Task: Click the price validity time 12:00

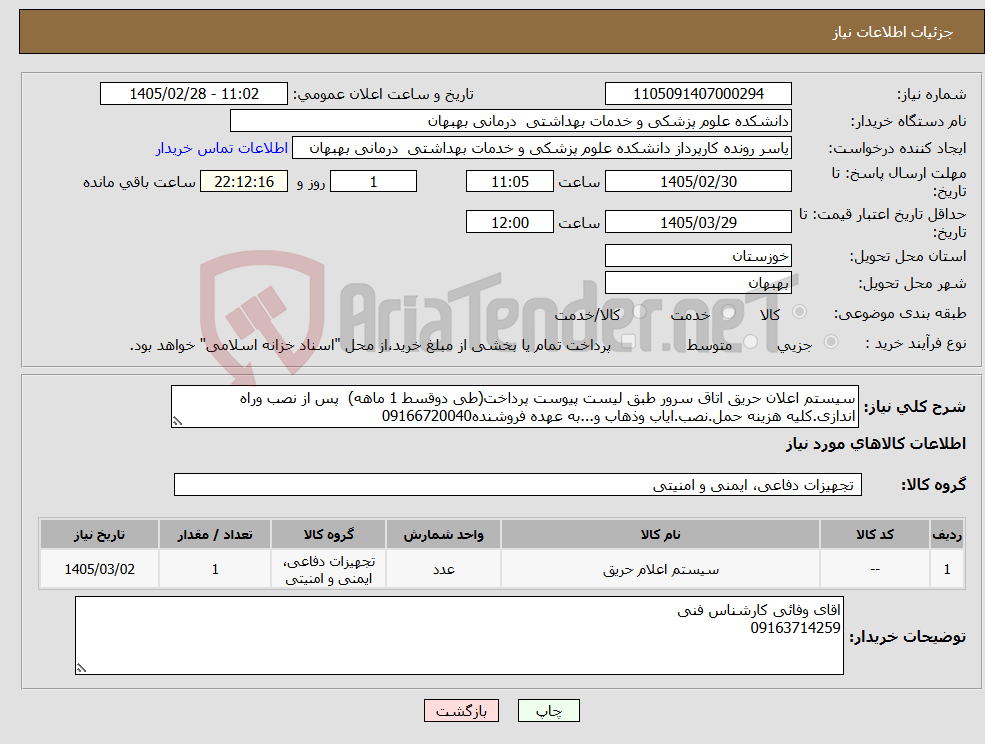Action: coord(509,222)
